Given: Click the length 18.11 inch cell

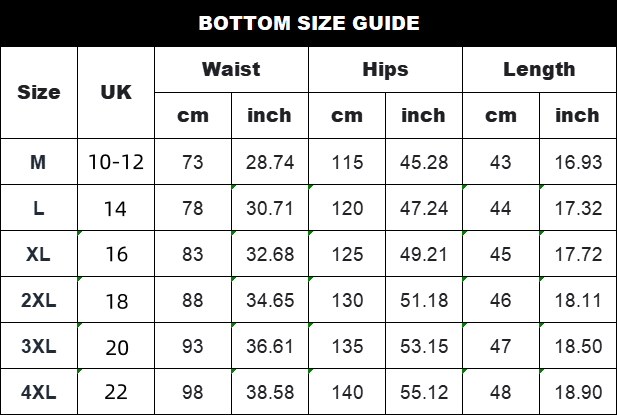Looking at the screenshot, I should click(578, 300).
